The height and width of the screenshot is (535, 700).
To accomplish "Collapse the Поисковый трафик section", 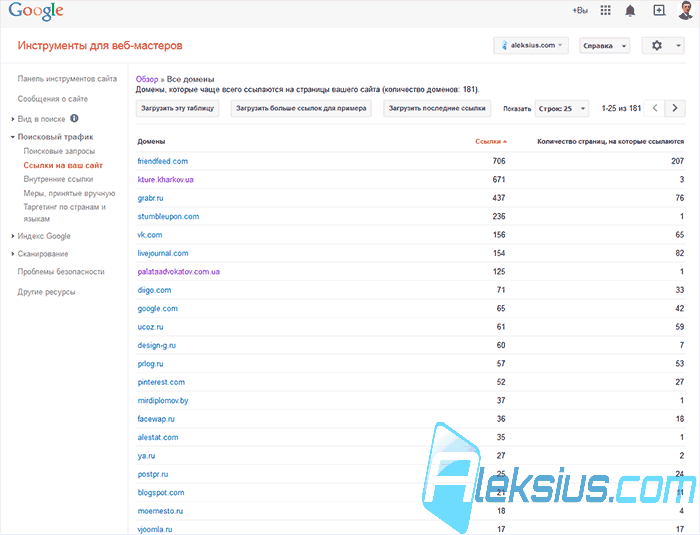I will tap(52, 137).
